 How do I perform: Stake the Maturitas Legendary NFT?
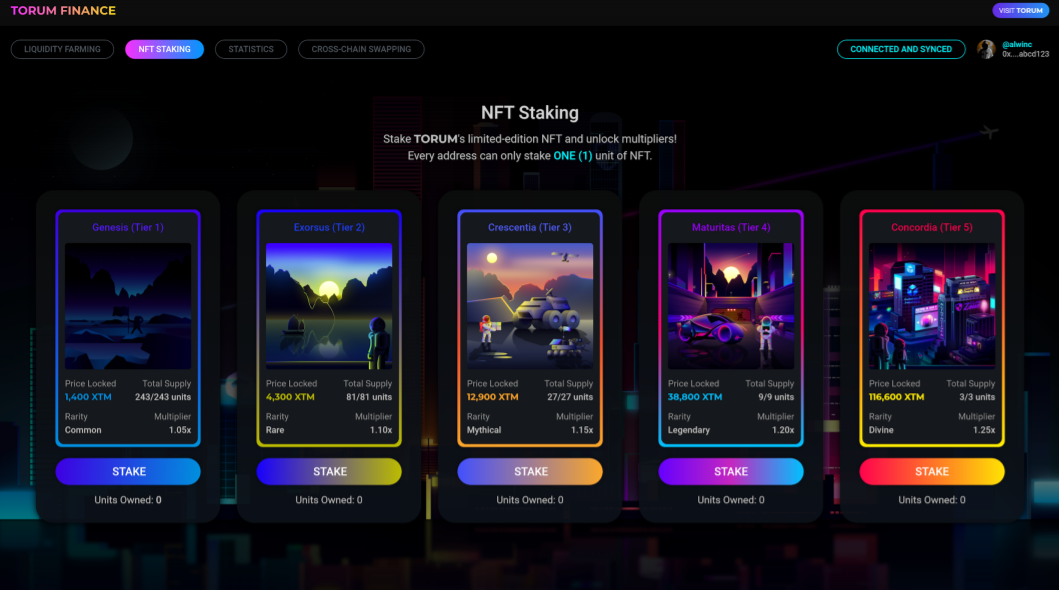(731, 471)
